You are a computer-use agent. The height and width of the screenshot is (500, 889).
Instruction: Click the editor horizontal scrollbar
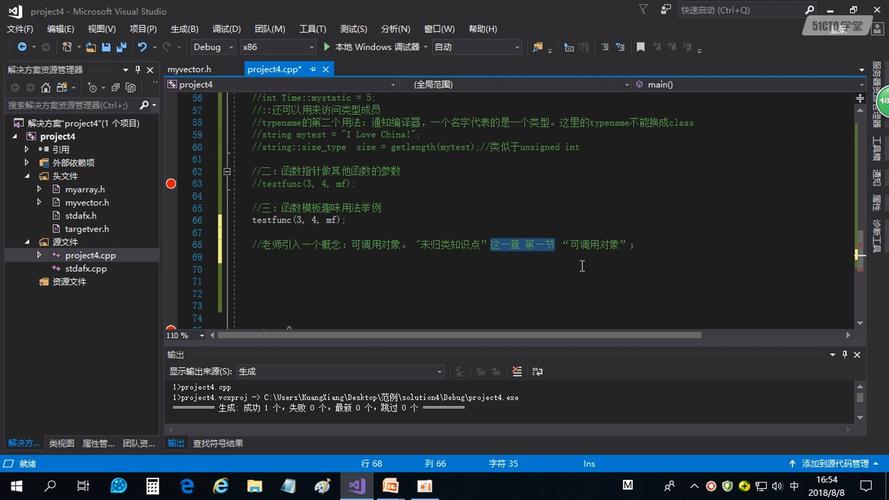click(x=459, y=336)
